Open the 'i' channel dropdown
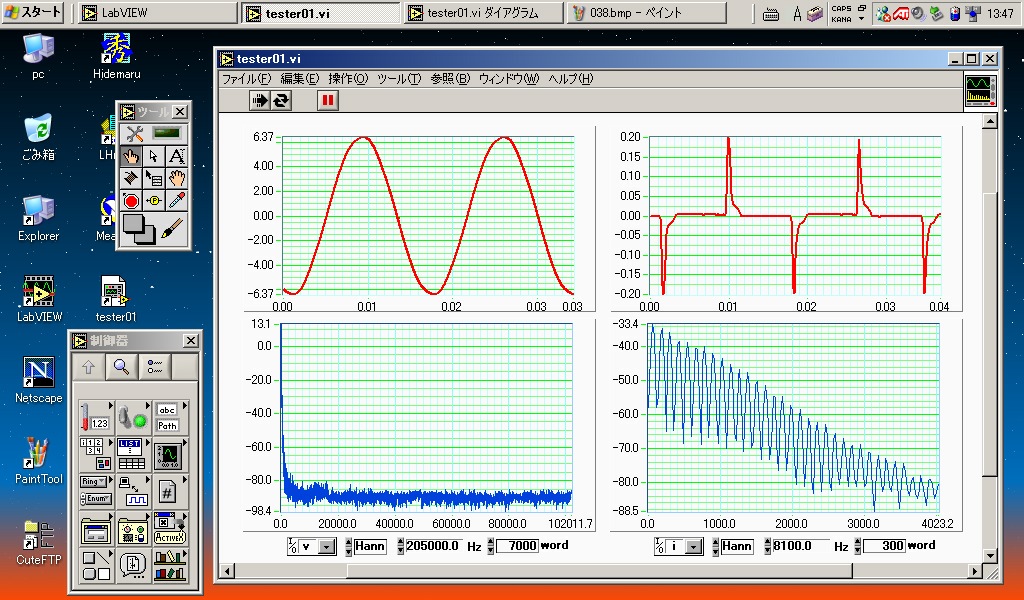1024x600 pixels. [x=694, y=547]
